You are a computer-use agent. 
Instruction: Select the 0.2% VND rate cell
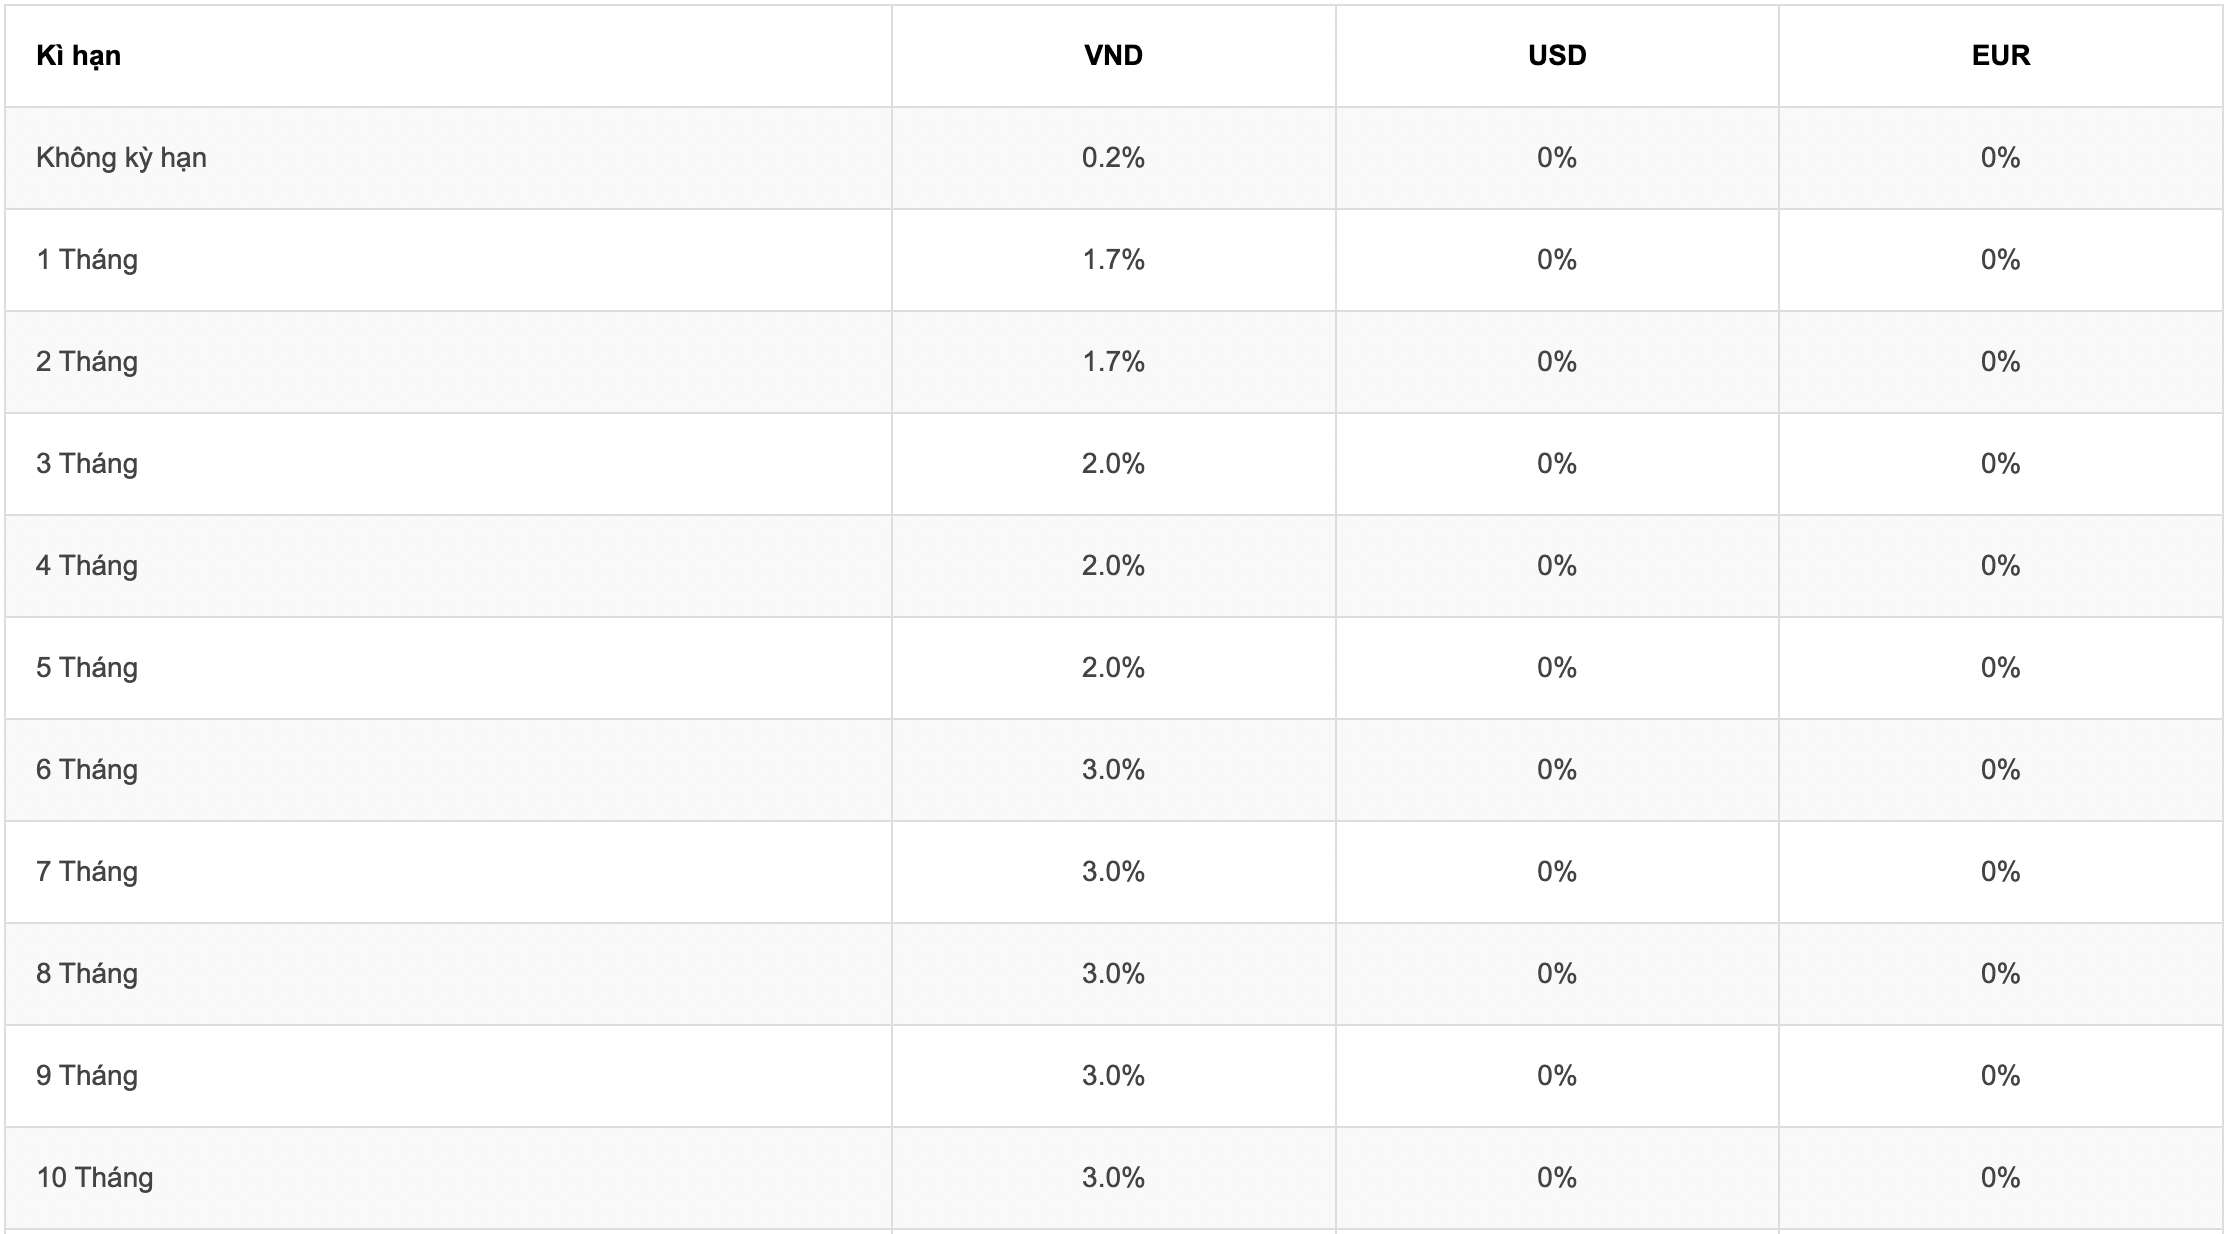click(x=1113, y=158)
